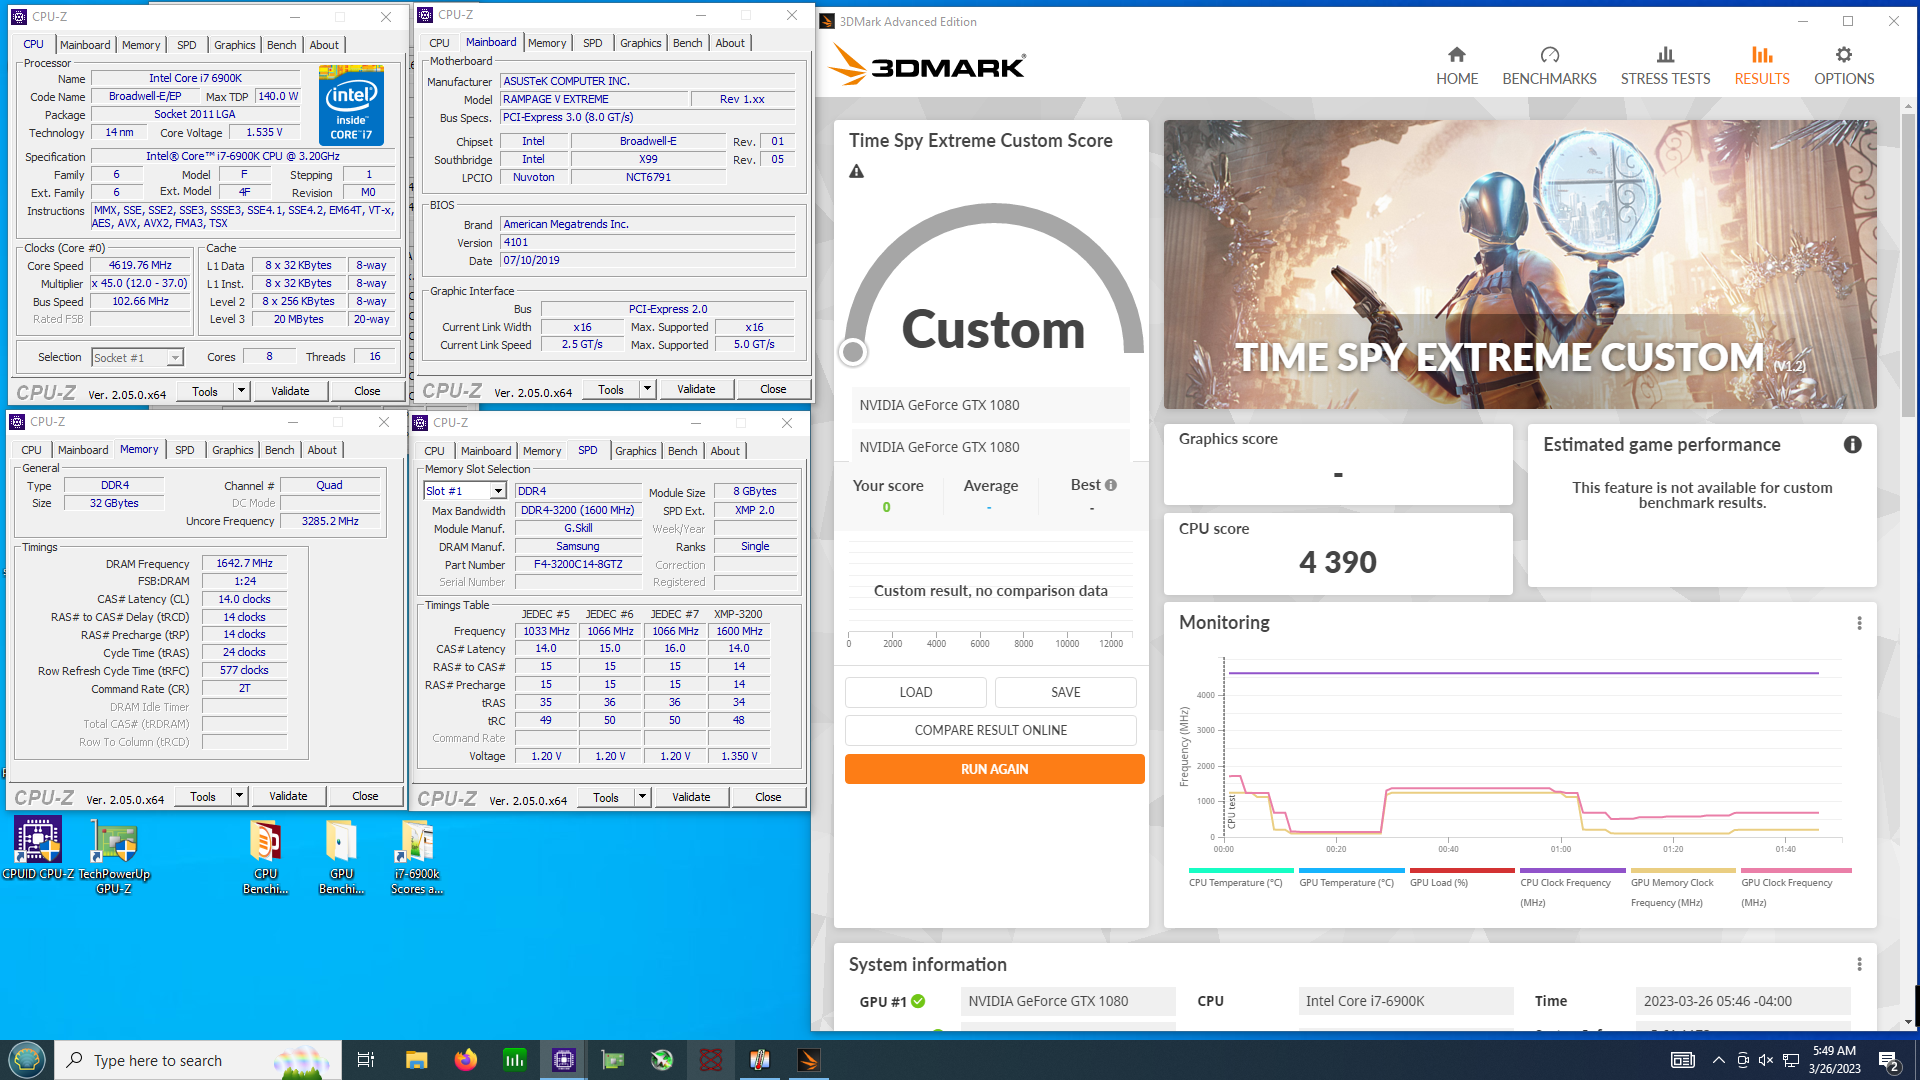Switch to 3DMark taskbar icon

[x=809, y=1060]
